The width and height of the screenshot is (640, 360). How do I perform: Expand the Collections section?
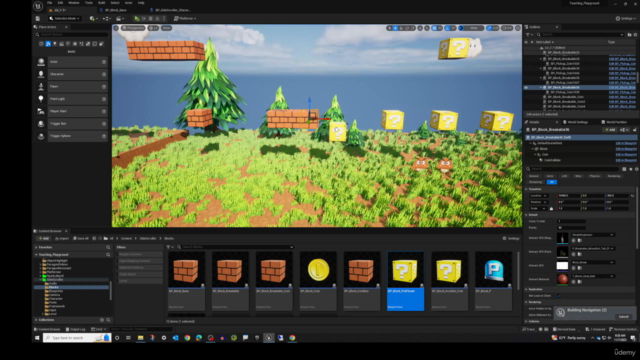[36, 320]
